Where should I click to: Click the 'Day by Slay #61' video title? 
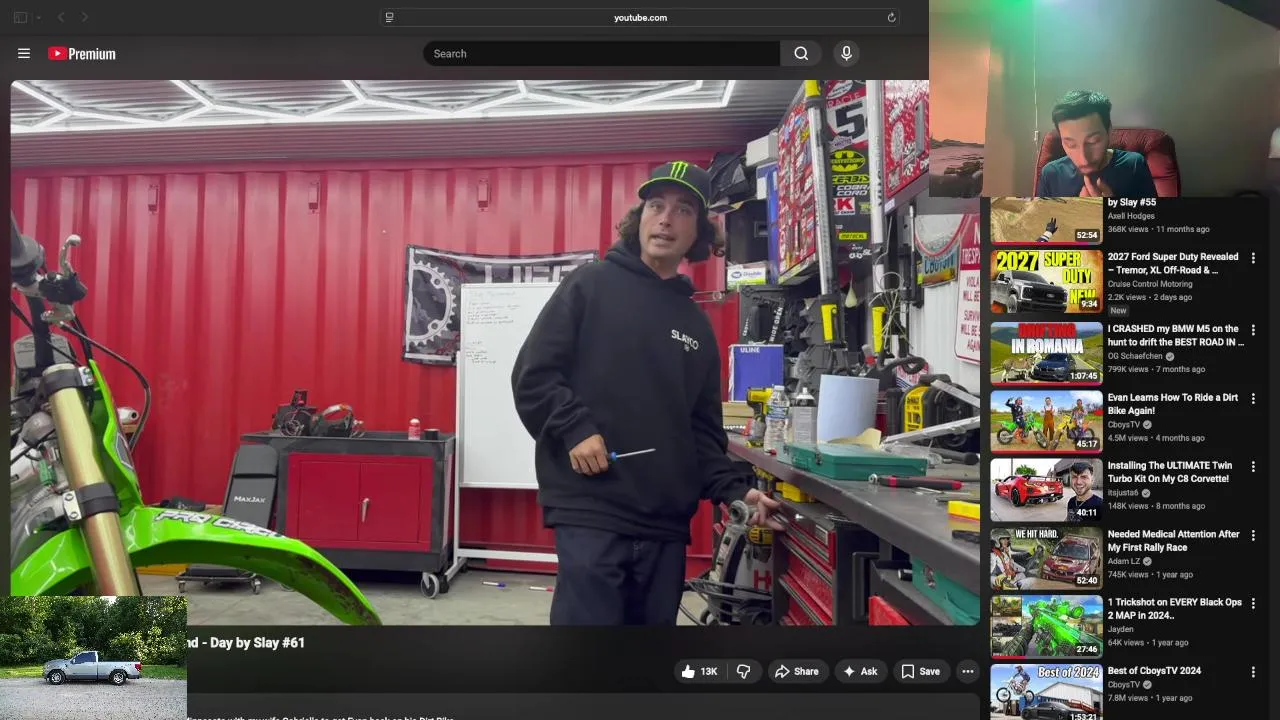246,643
